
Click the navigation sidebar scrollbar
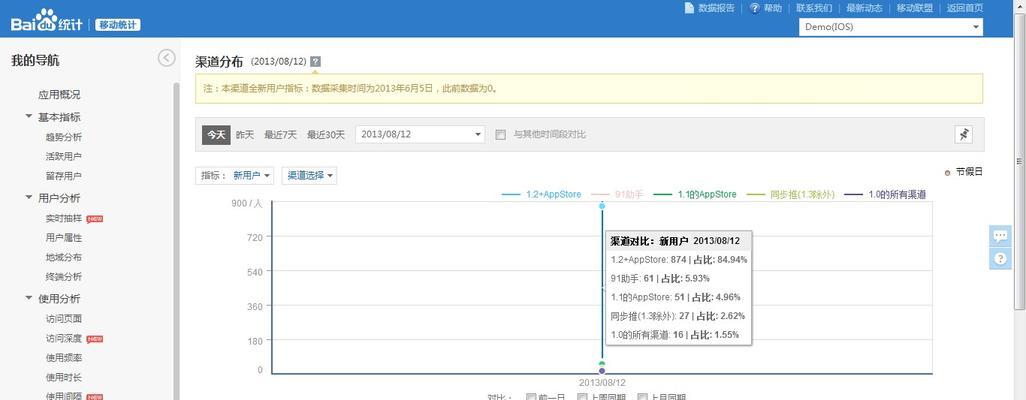click(176, 241)
